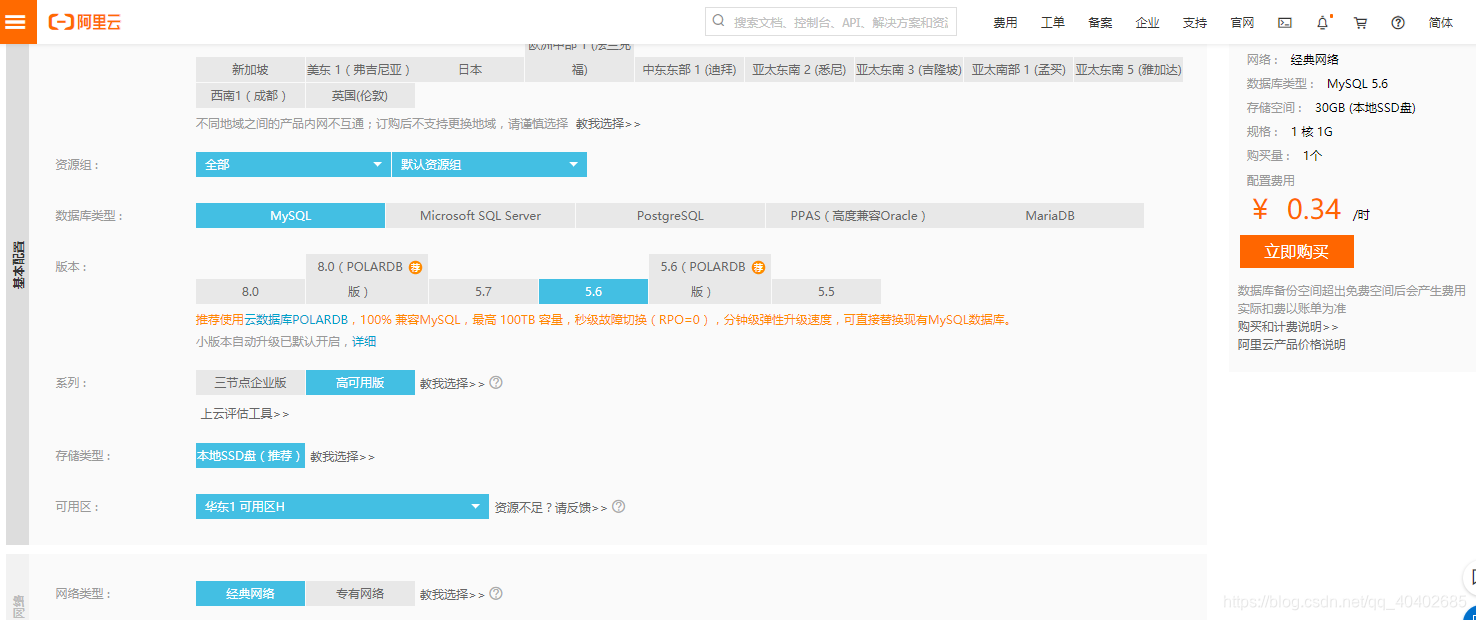Click the help question-mark icon in top bar
Viewport: 1476px width, 620px height.
coord(1397,21)
